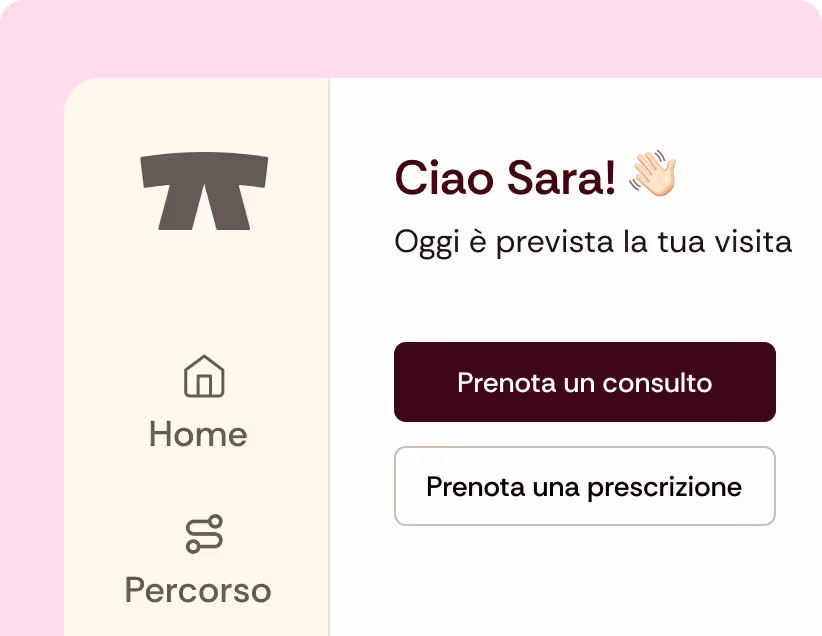
Task: Click the word "consulto" on the dark button
Action: (657, 383)
